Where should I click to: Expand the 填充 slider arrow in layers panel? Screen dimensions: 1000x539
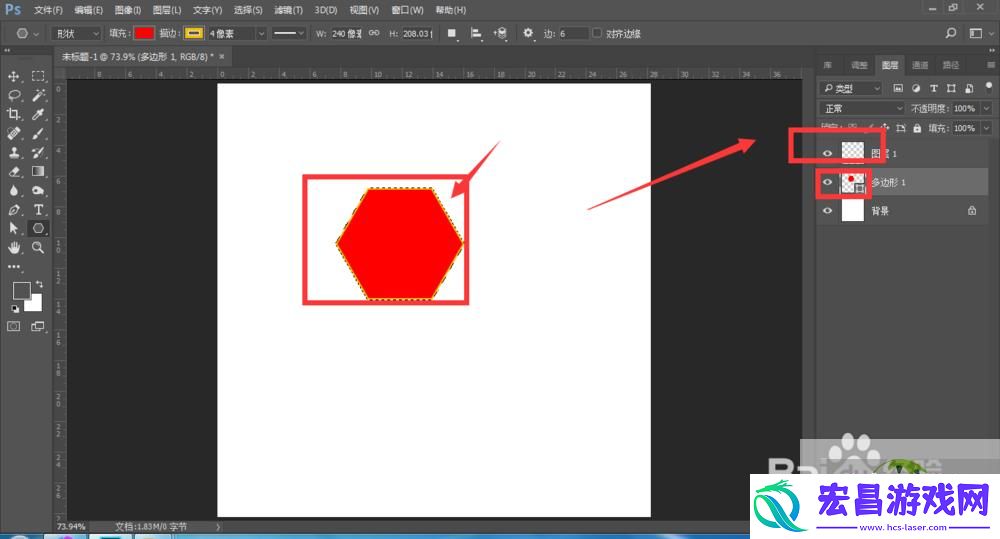point(986,128)
